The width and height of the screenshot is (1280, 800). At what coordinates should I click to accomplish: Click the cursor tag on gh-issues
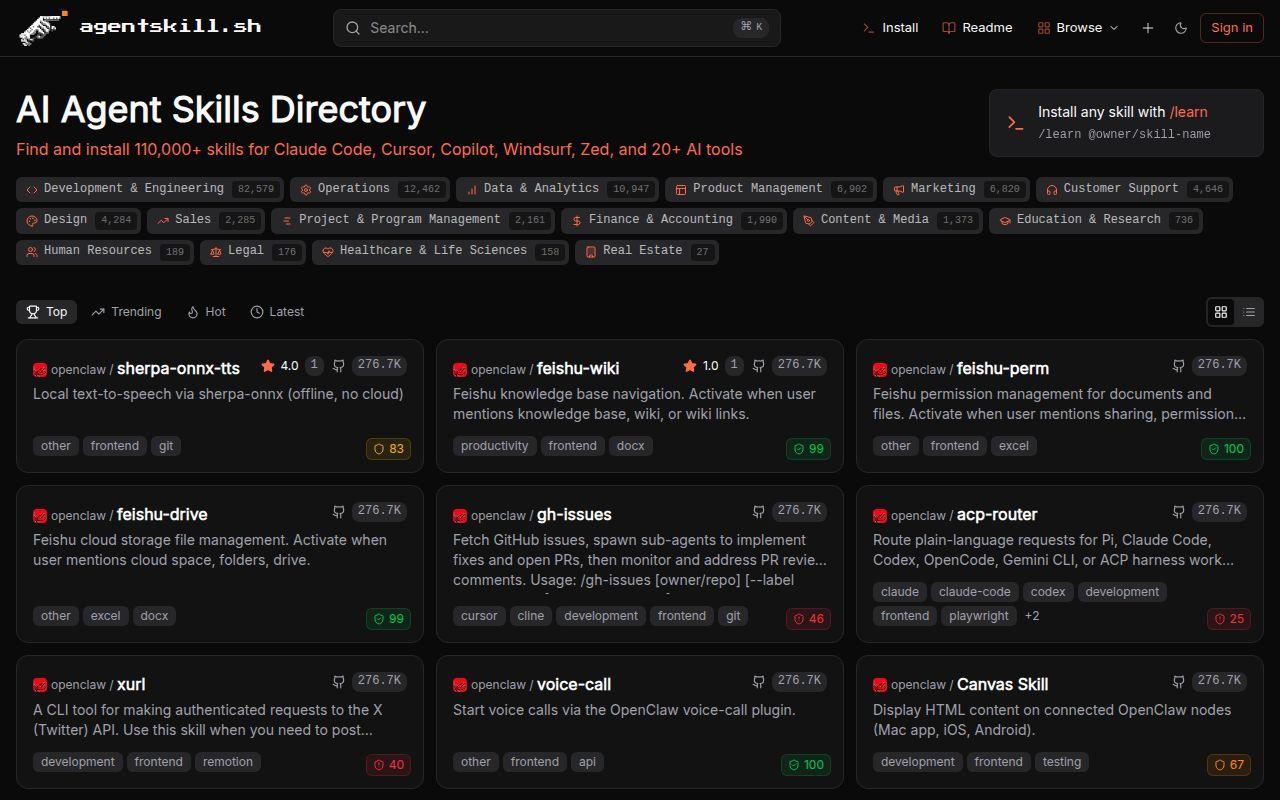479,616
